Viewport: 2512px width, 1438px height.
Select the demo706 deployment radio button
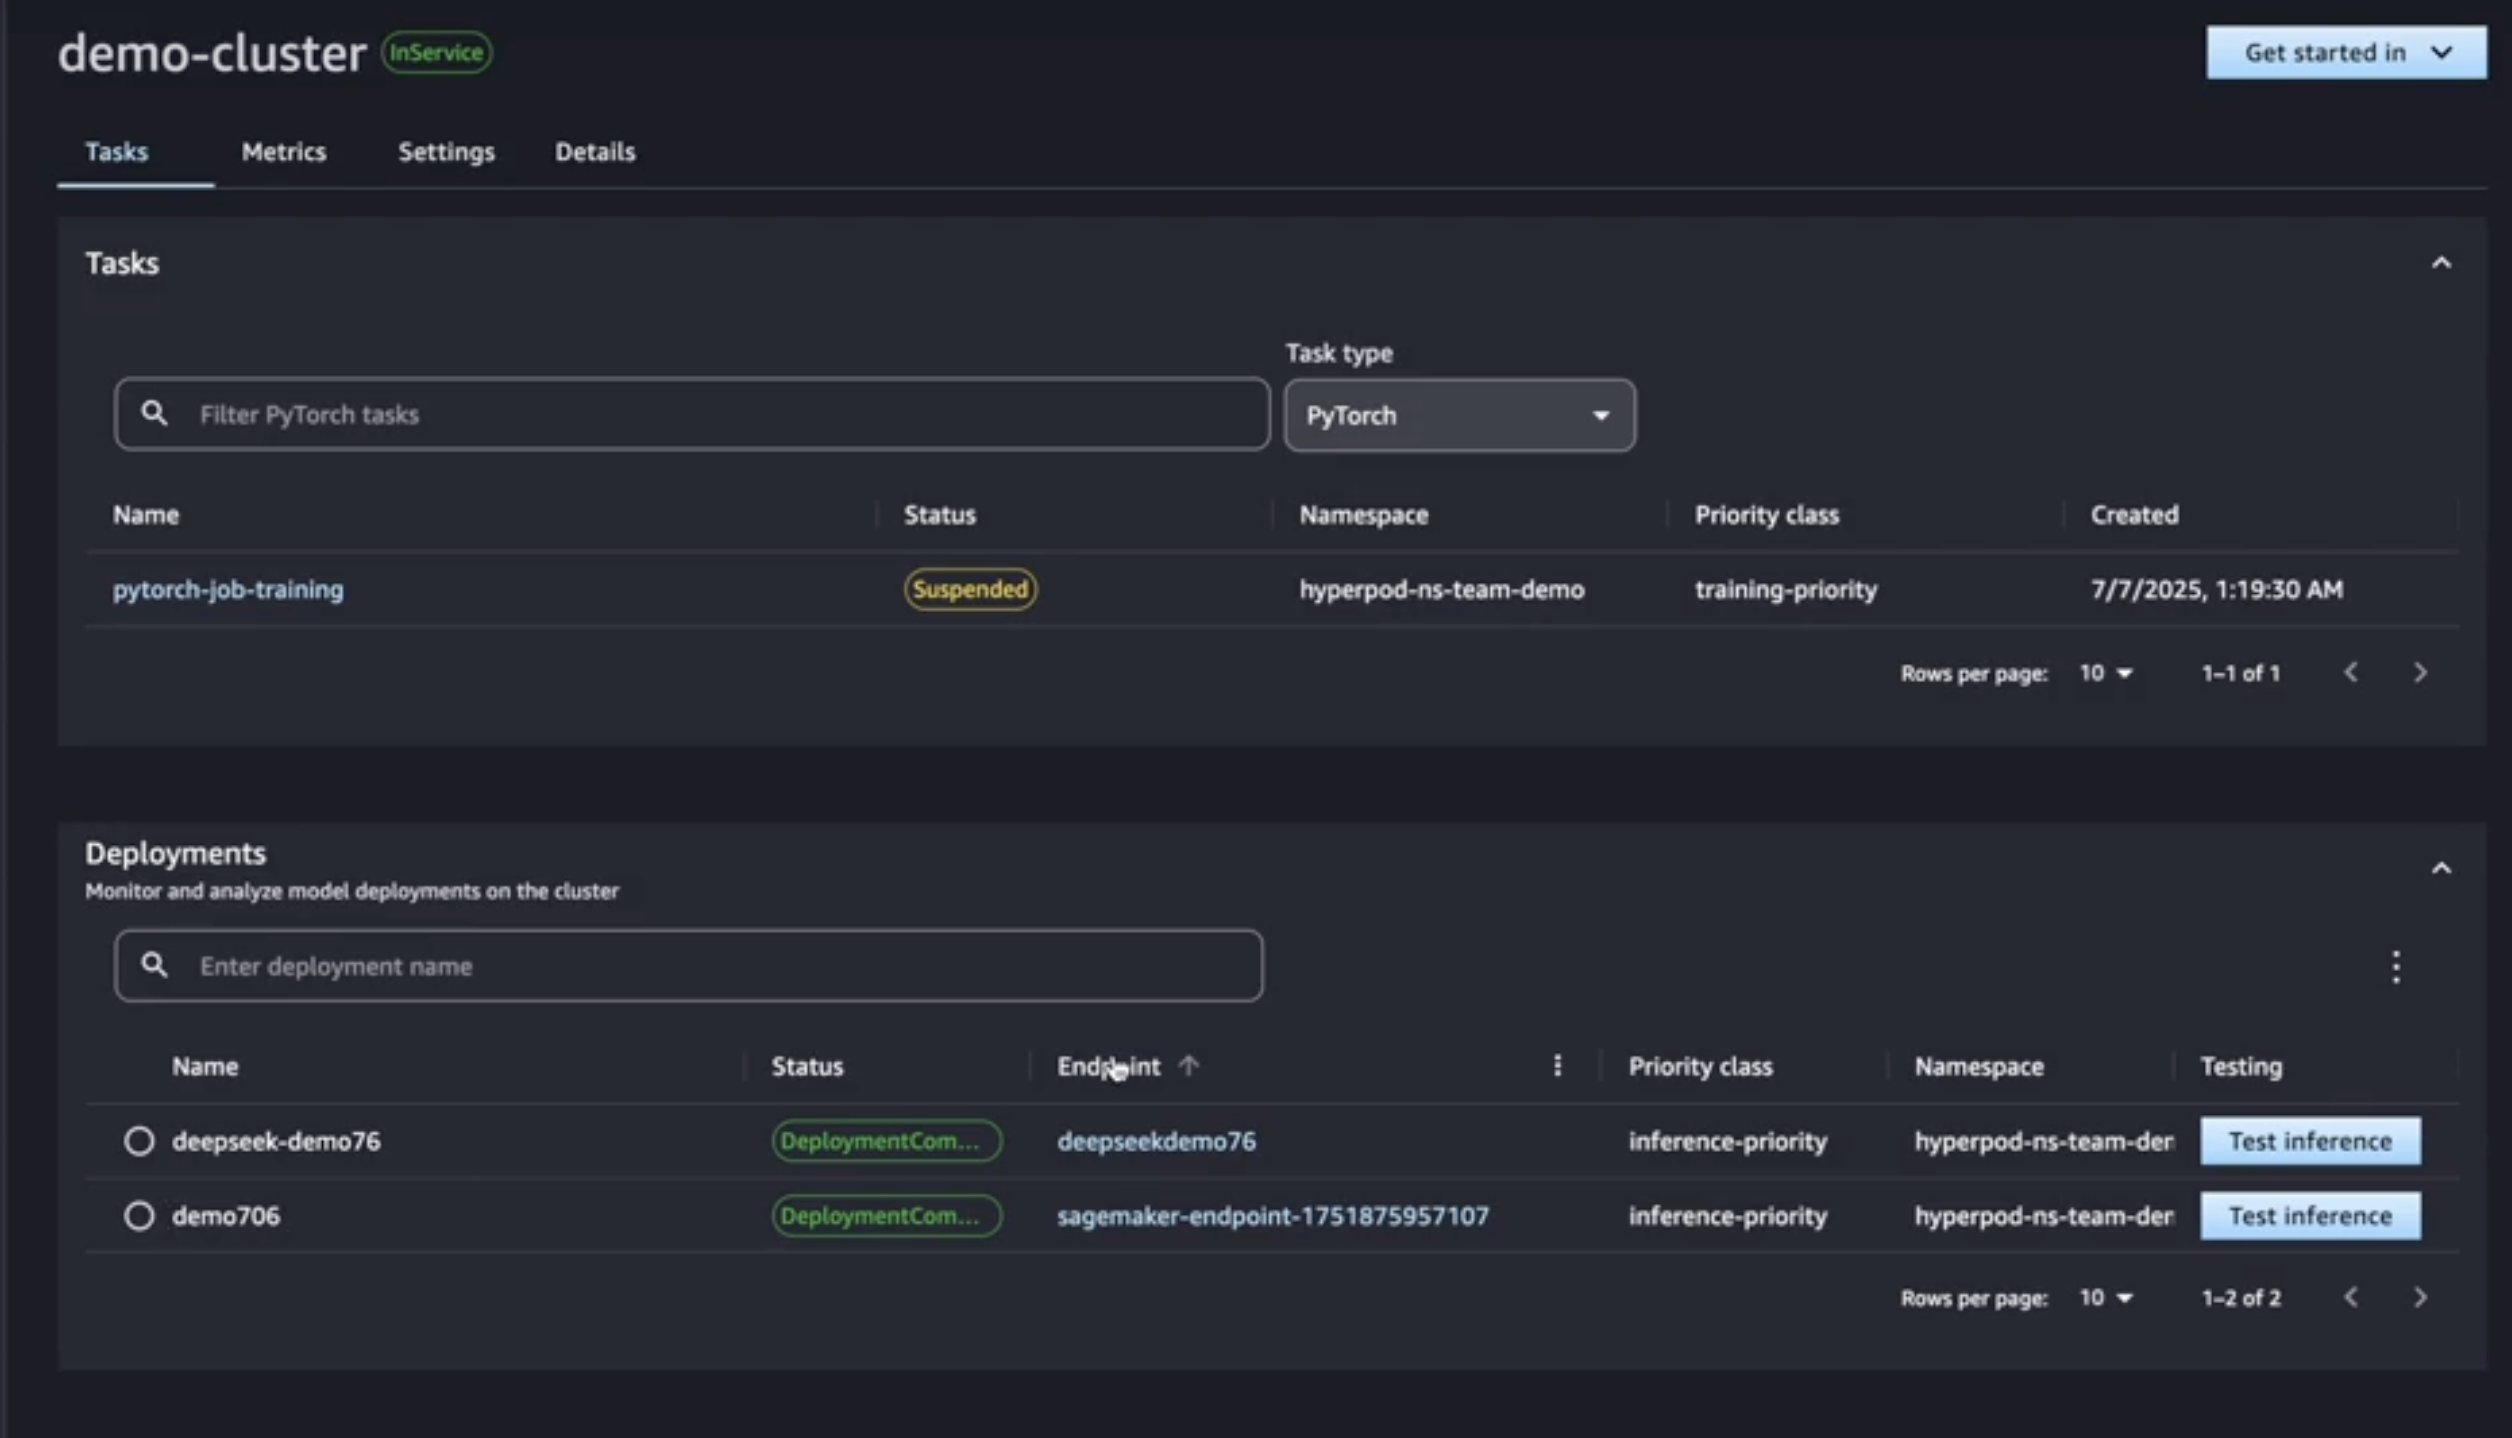tap(139, 1215)
